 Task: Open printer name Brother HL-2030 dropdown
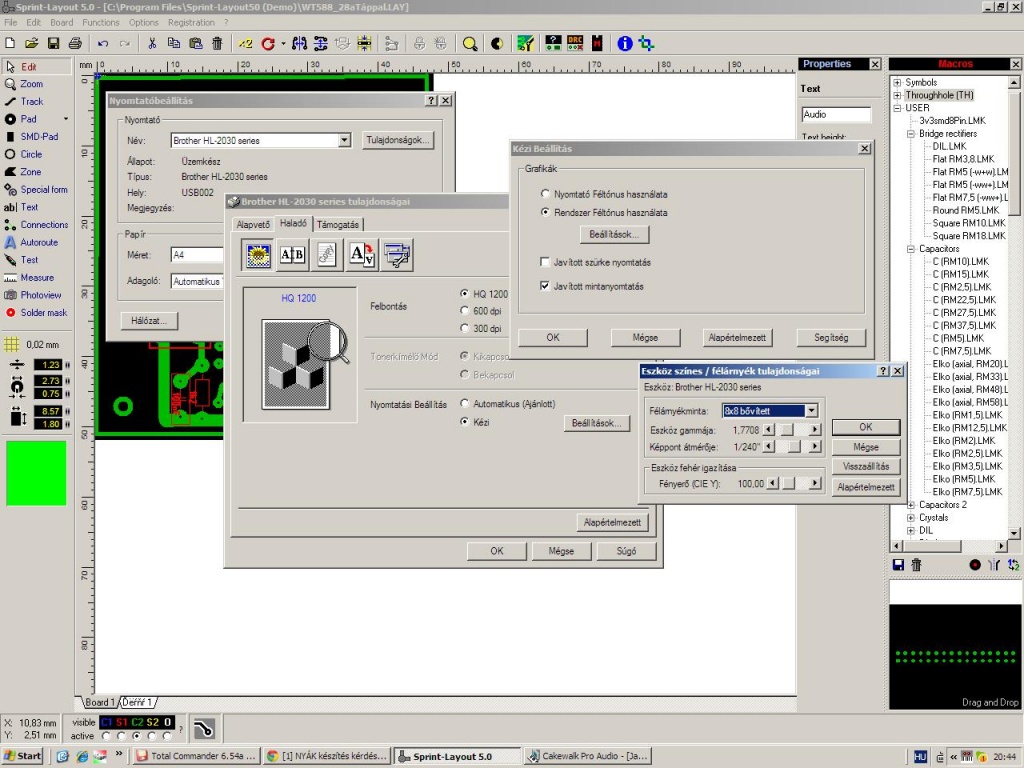click(x=344, y=140)
